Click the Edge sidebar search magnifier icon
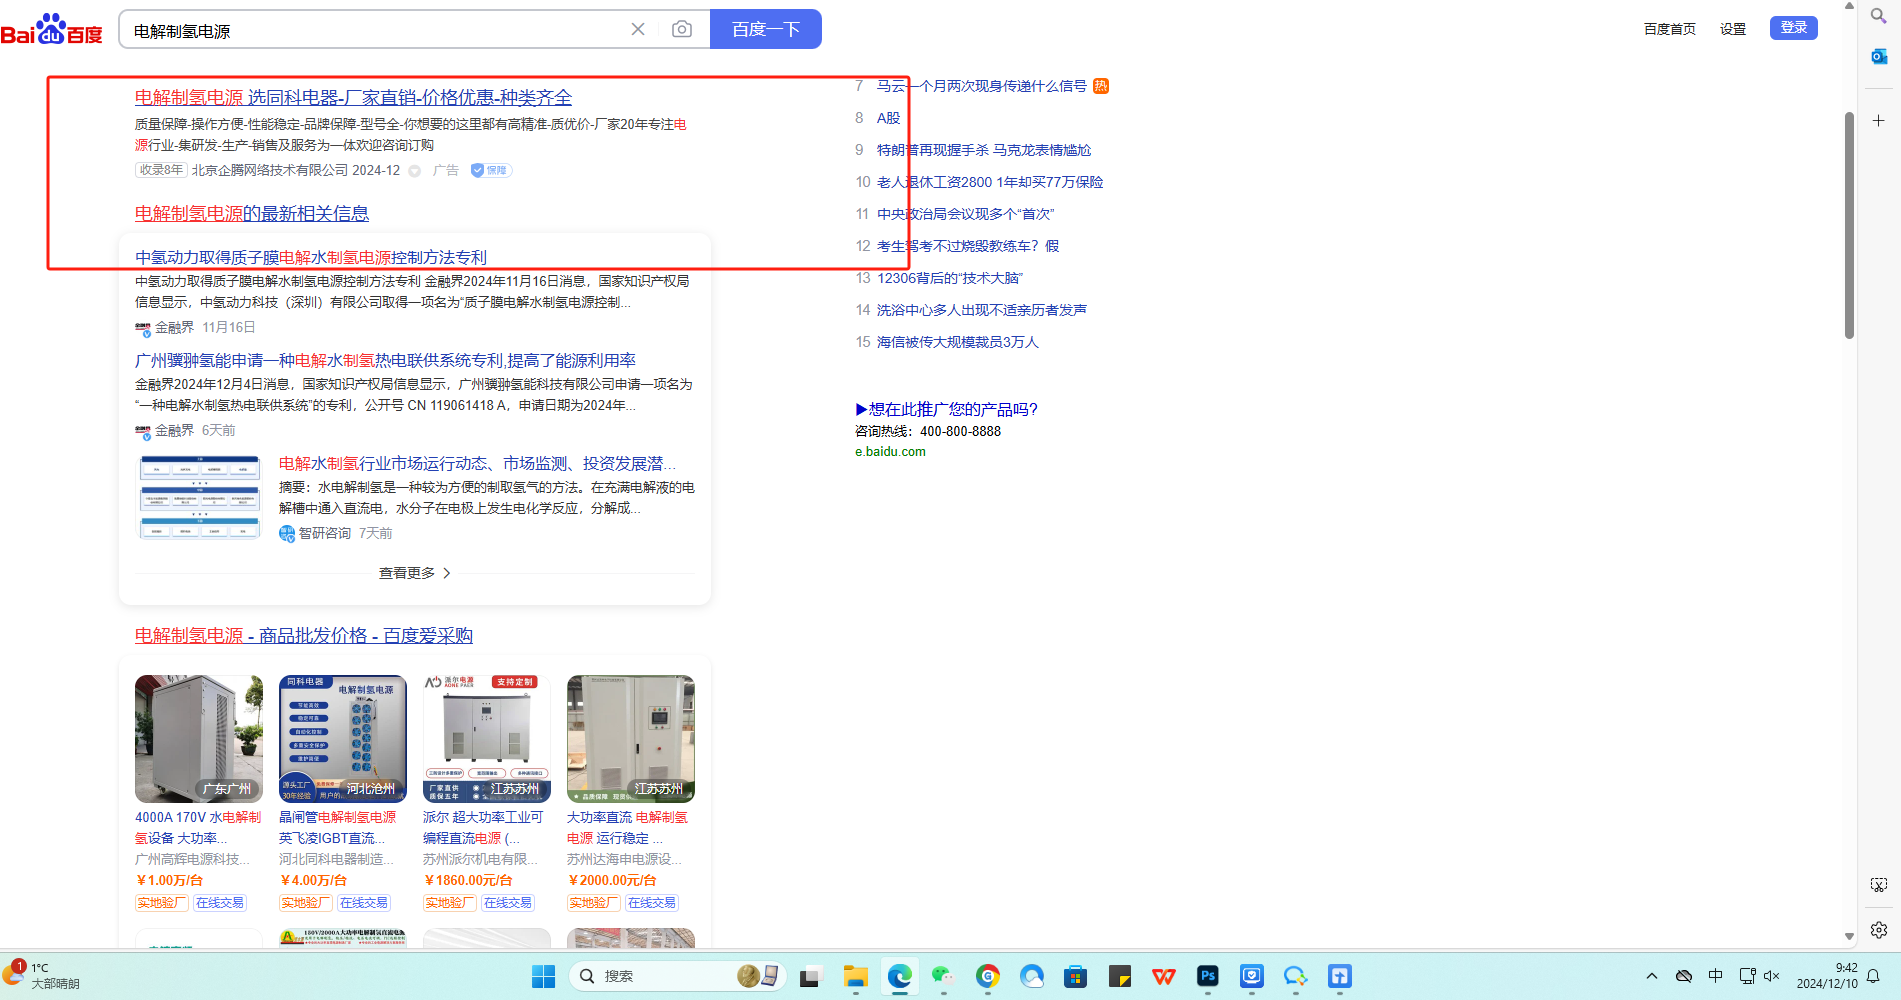This screenshot has width=1901, height=1000. point(1879,16)
